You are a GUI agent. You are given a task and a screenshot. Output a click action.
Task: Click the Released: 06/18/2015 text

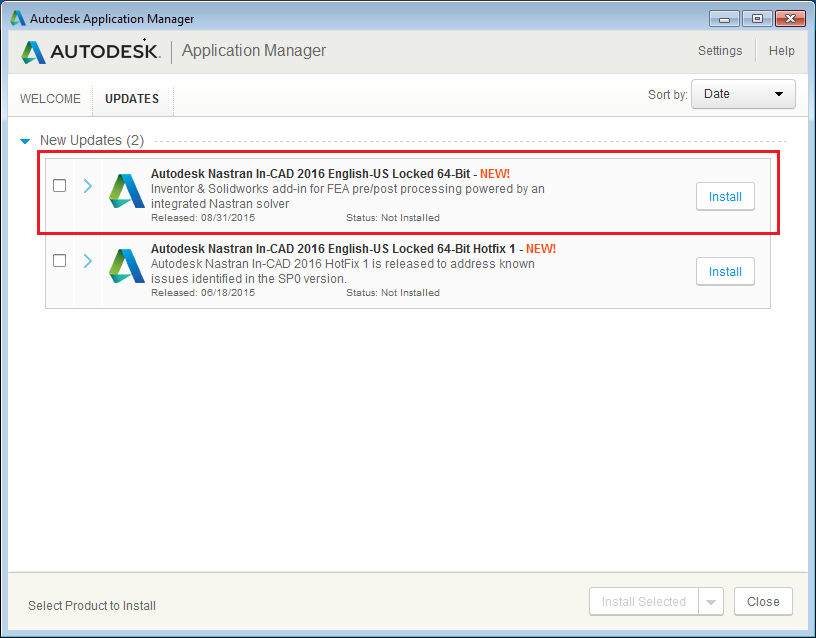coord(203,292)
